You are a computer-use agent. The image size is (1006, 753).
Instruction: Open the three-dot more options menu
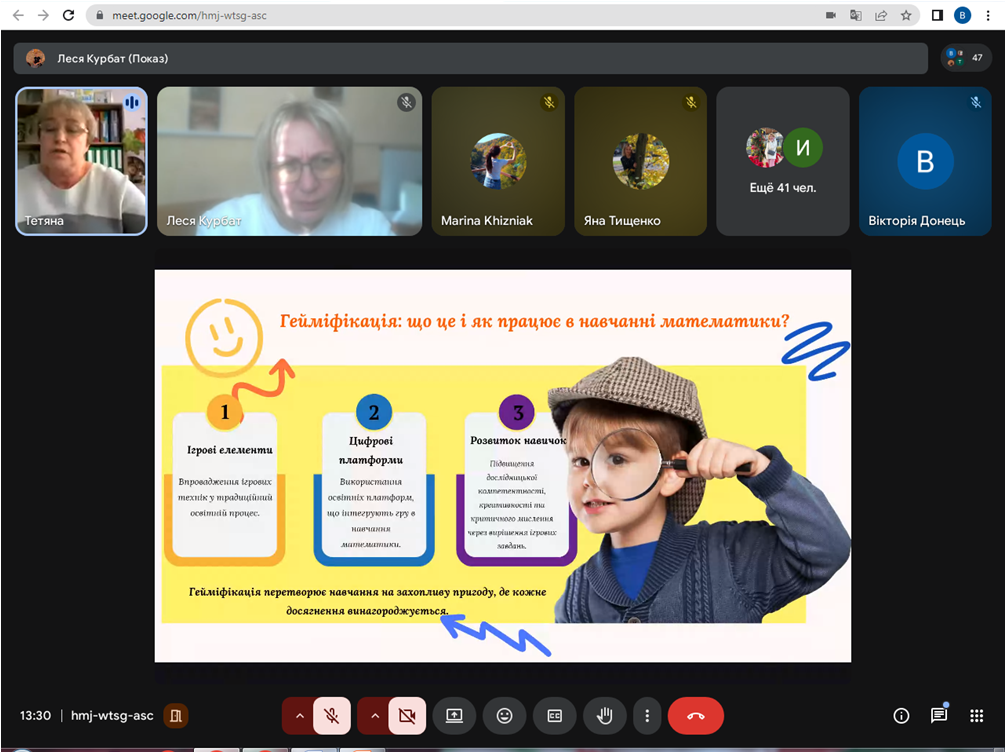coord(648,716)
